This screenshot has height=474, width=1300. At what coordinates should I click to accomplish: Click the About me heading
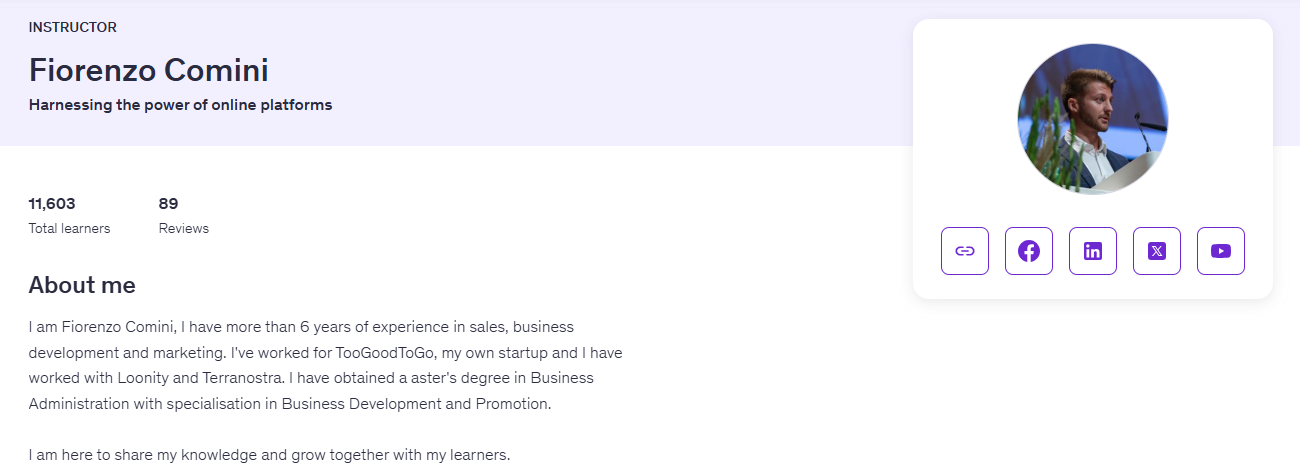[82, 285]
